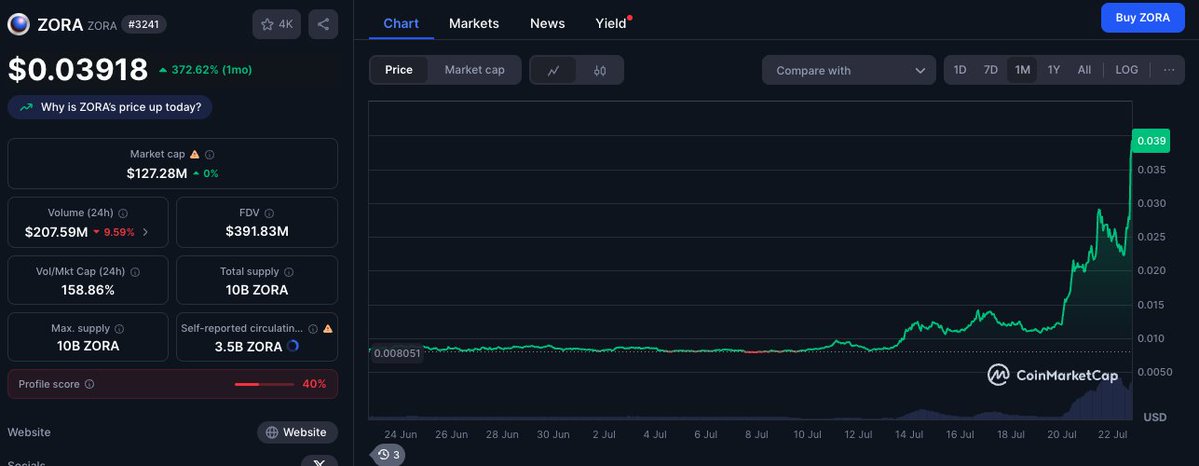
Task: Open the info icon beside FDV
Action: pyautogui.click(x=269, y=213)
